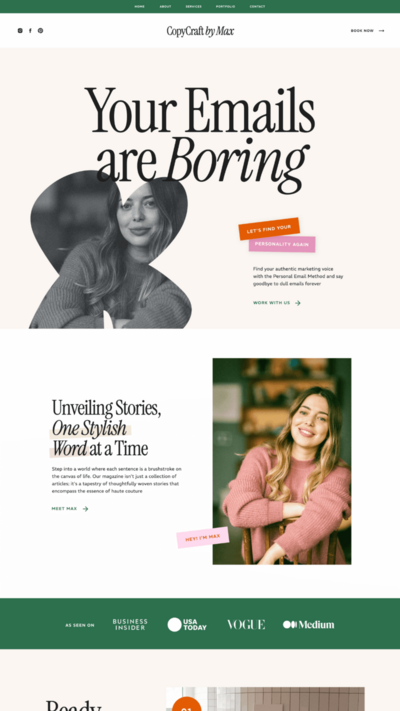Click the color photo of Max in pink sweater
The image size is (400, 711).
tap(282, 461)
